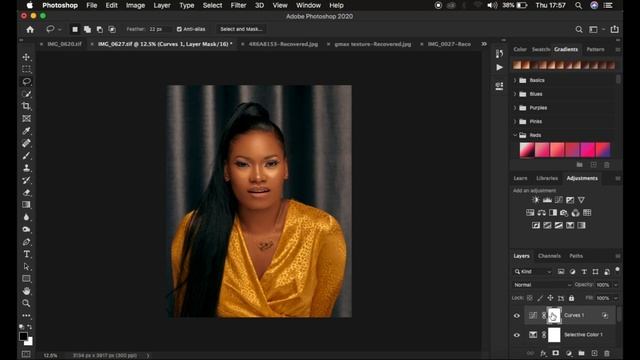
Task: Click the background color swatch
Action: click(x=29, y=341)
